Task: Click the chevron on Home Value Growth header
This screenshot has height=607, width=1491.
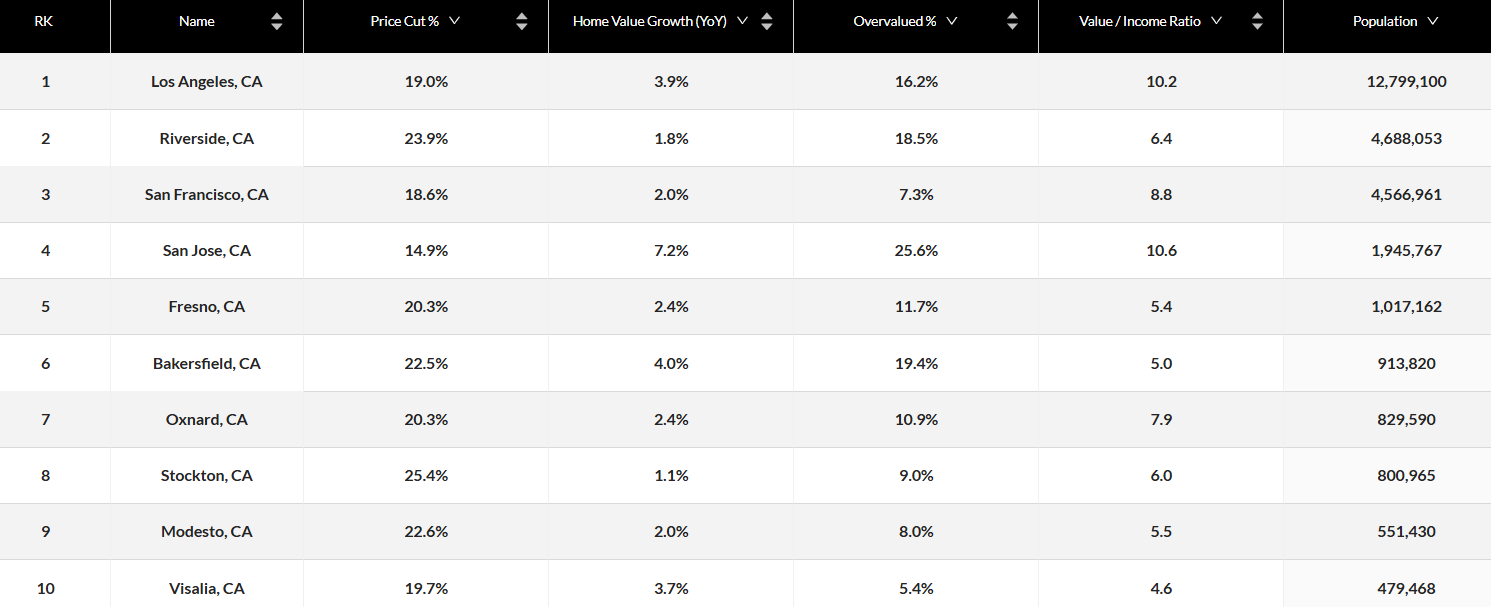Action: coord(742,19)
